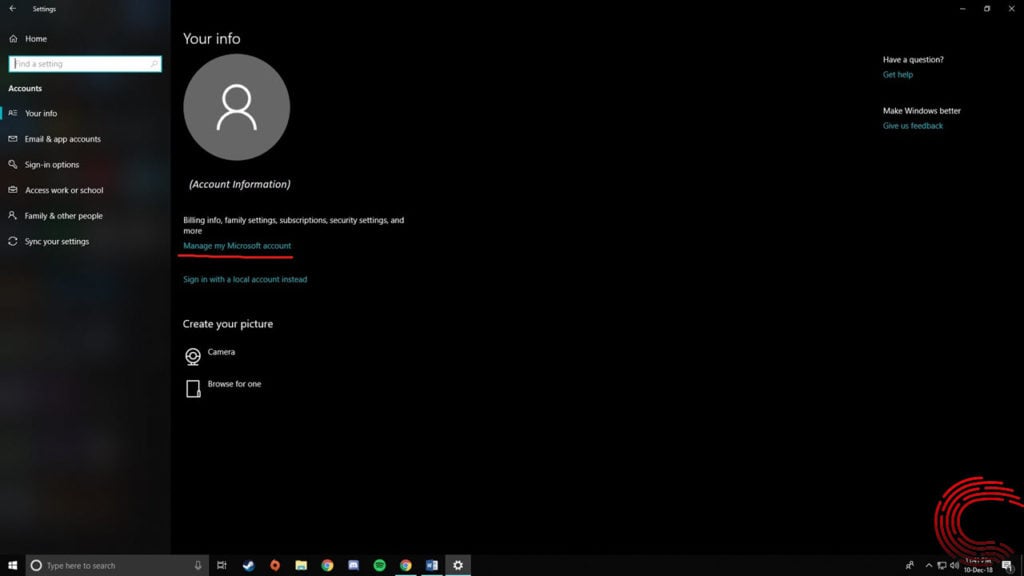
Task: Switch to Your info in the sidebar
Action: (x=41, y=113)
